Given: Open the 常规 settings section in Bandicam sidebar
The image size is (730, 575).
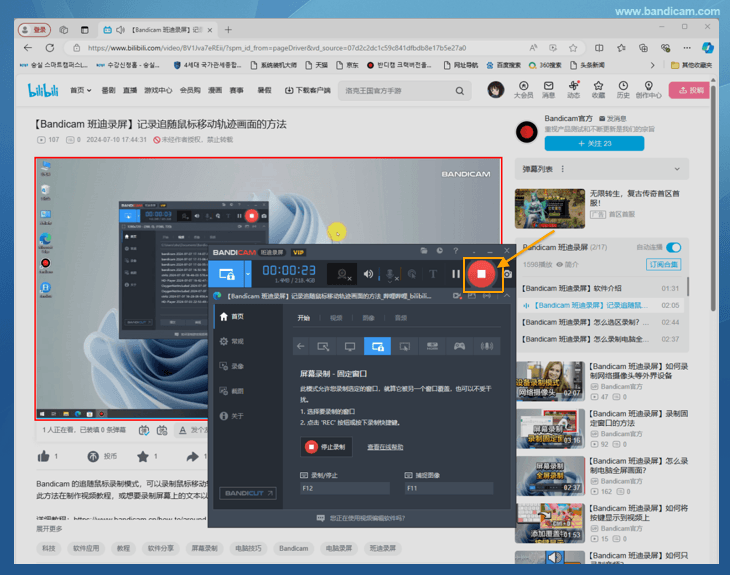Looking at the screenshot, I should (x=237, y=341).
